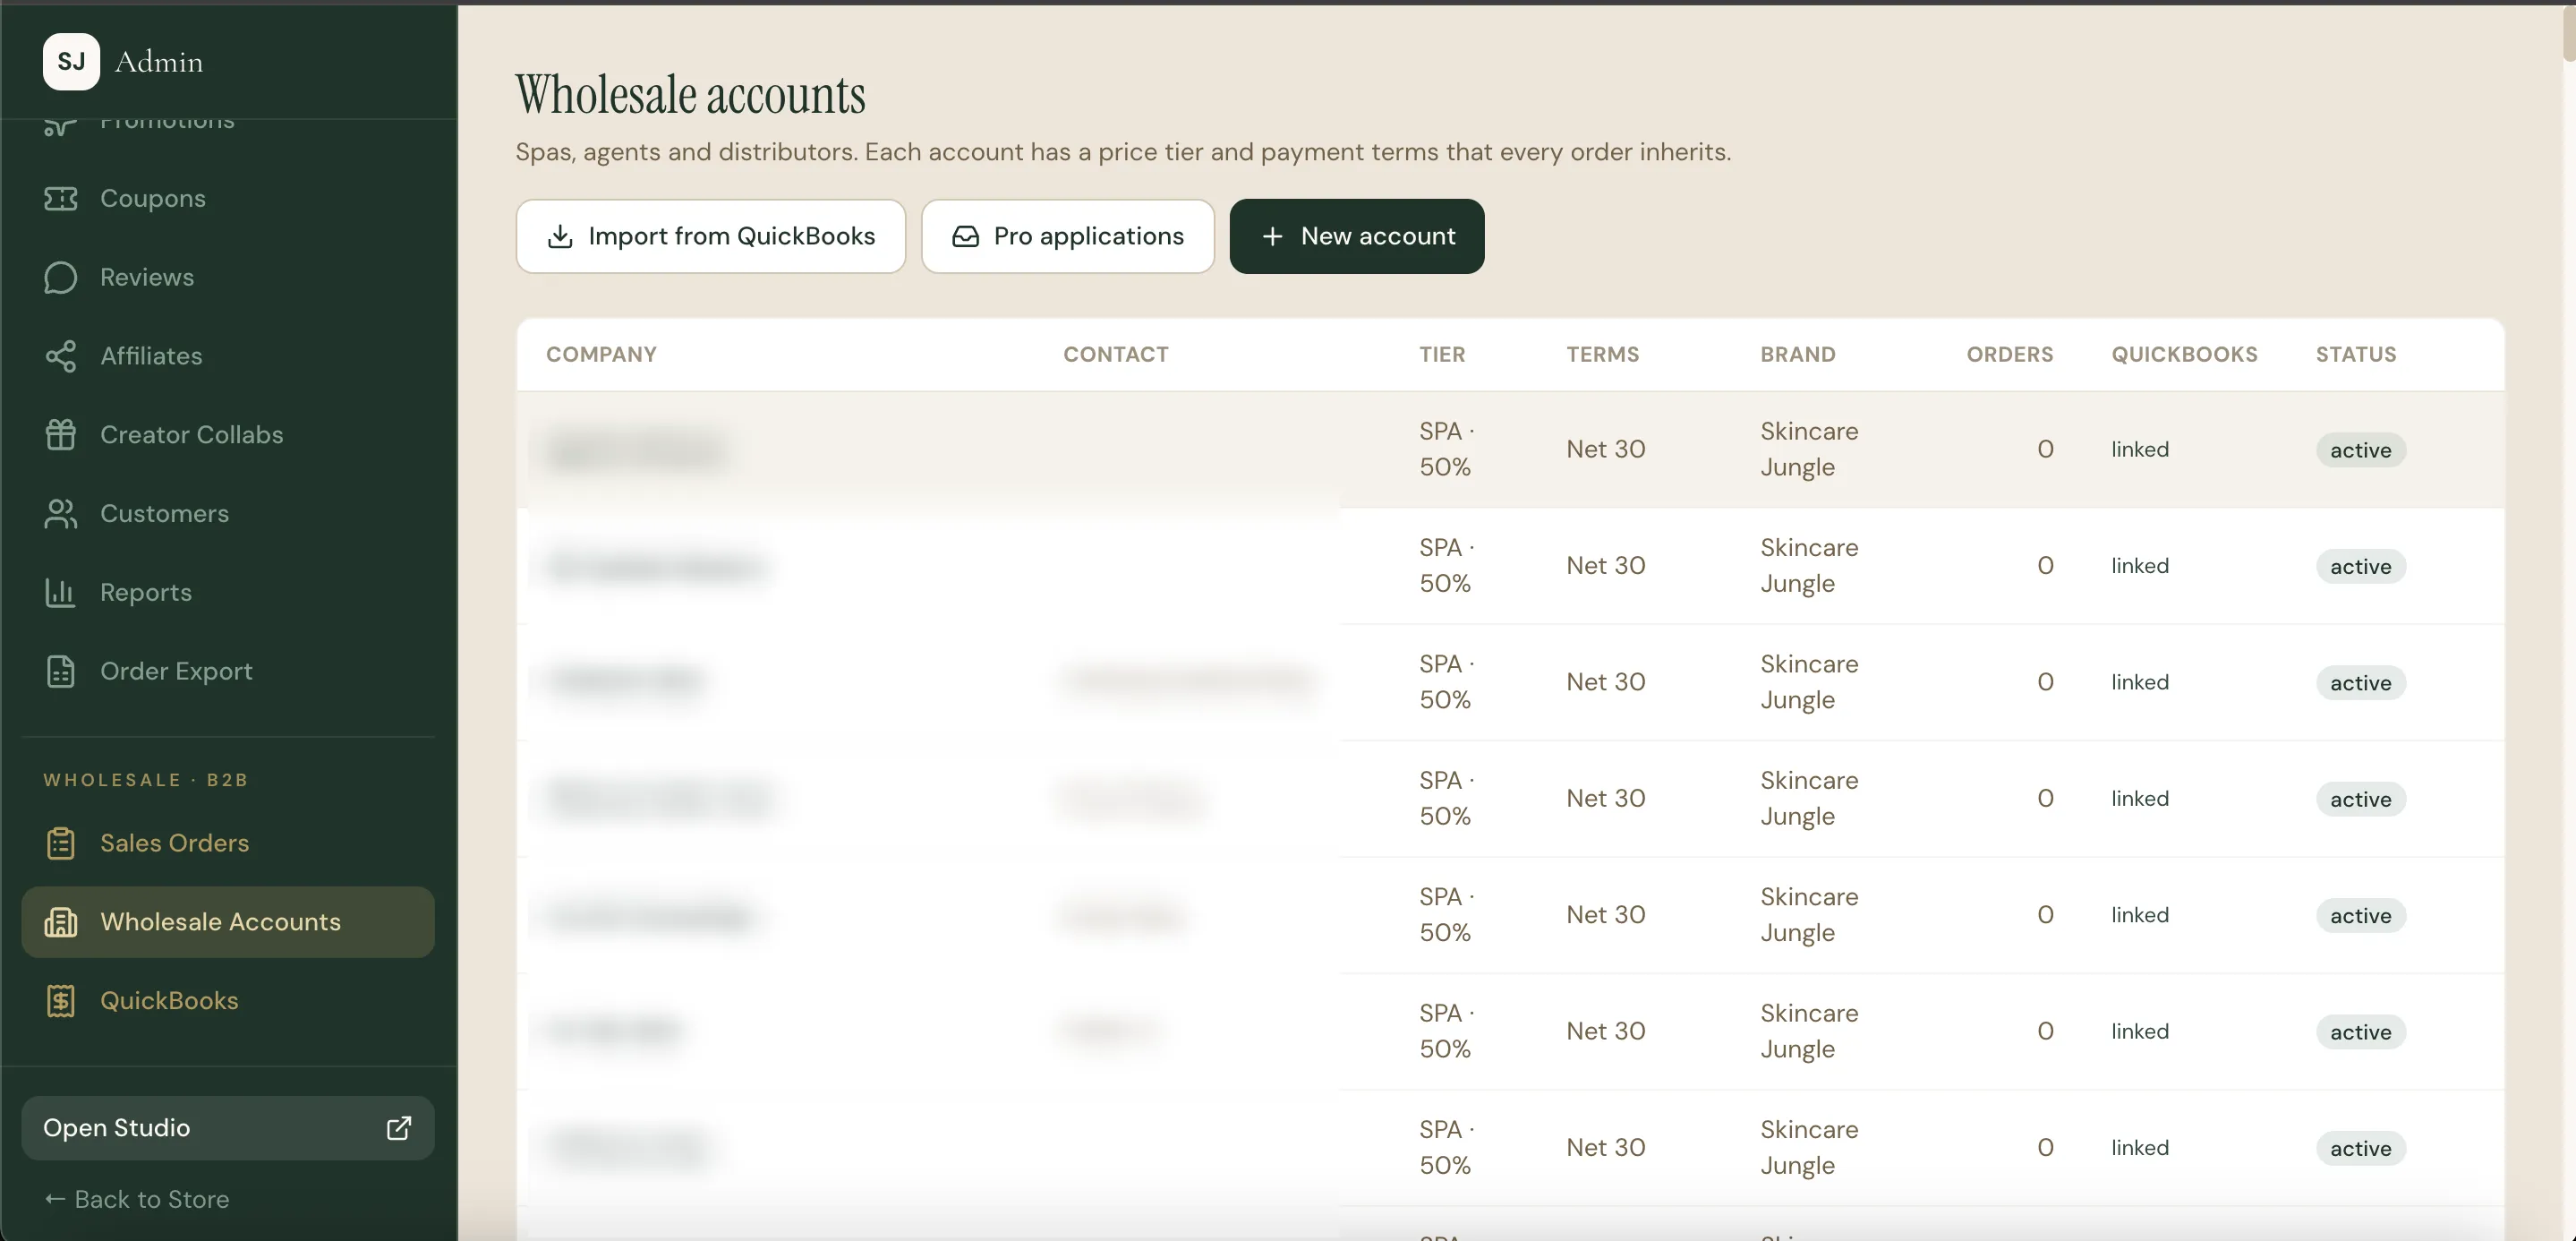
Task: Click the STATUS column header
Action: [x=2356, y=355]
